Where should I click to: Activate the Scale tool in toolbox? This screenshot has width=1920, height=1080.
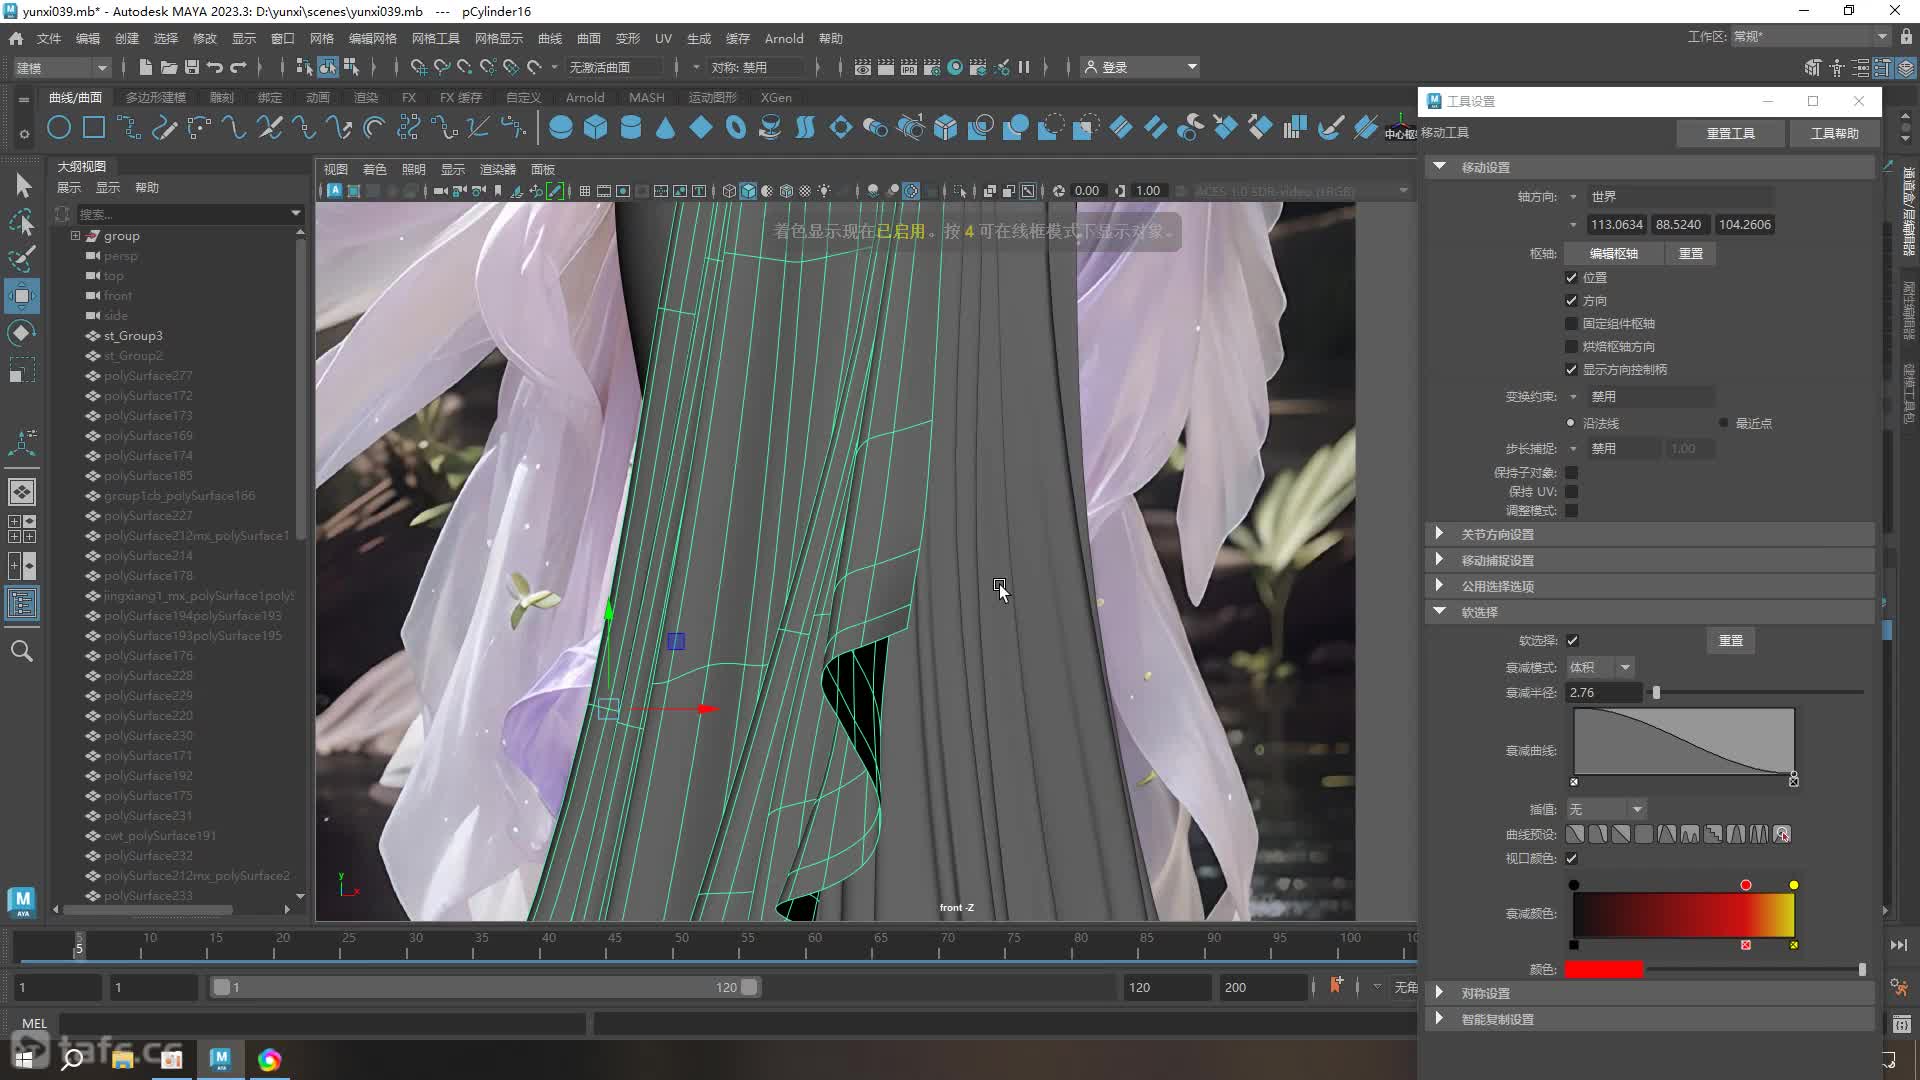tap(22, 370)
